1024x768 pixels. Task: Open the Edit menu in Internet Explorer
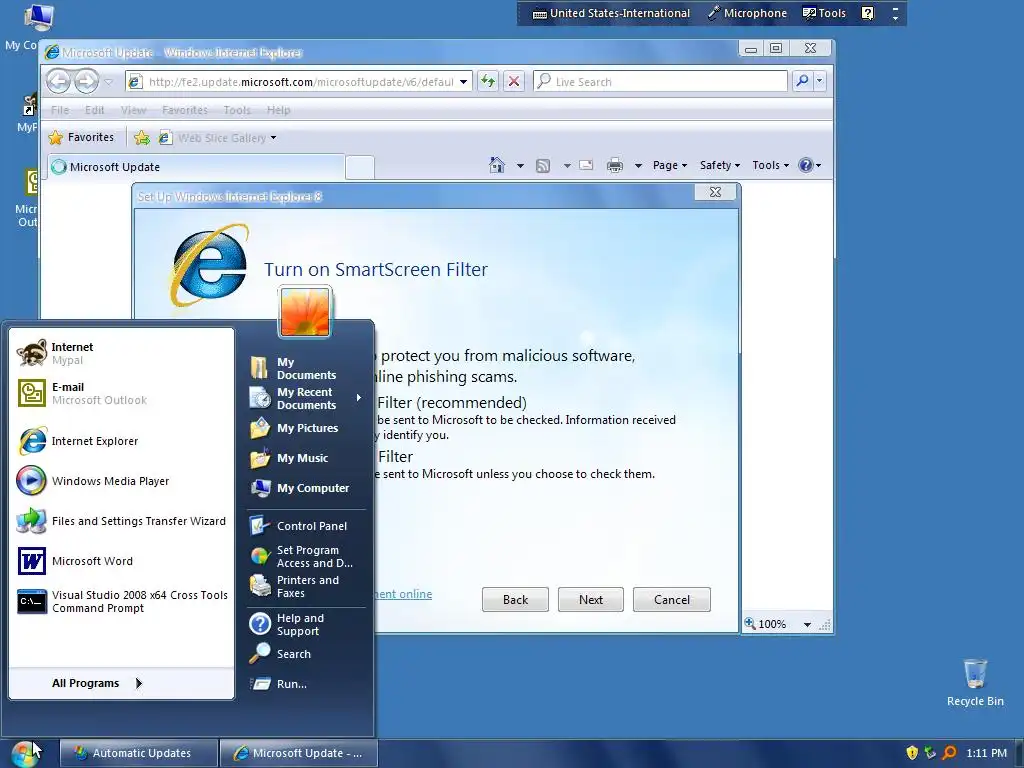pos(95,110)
